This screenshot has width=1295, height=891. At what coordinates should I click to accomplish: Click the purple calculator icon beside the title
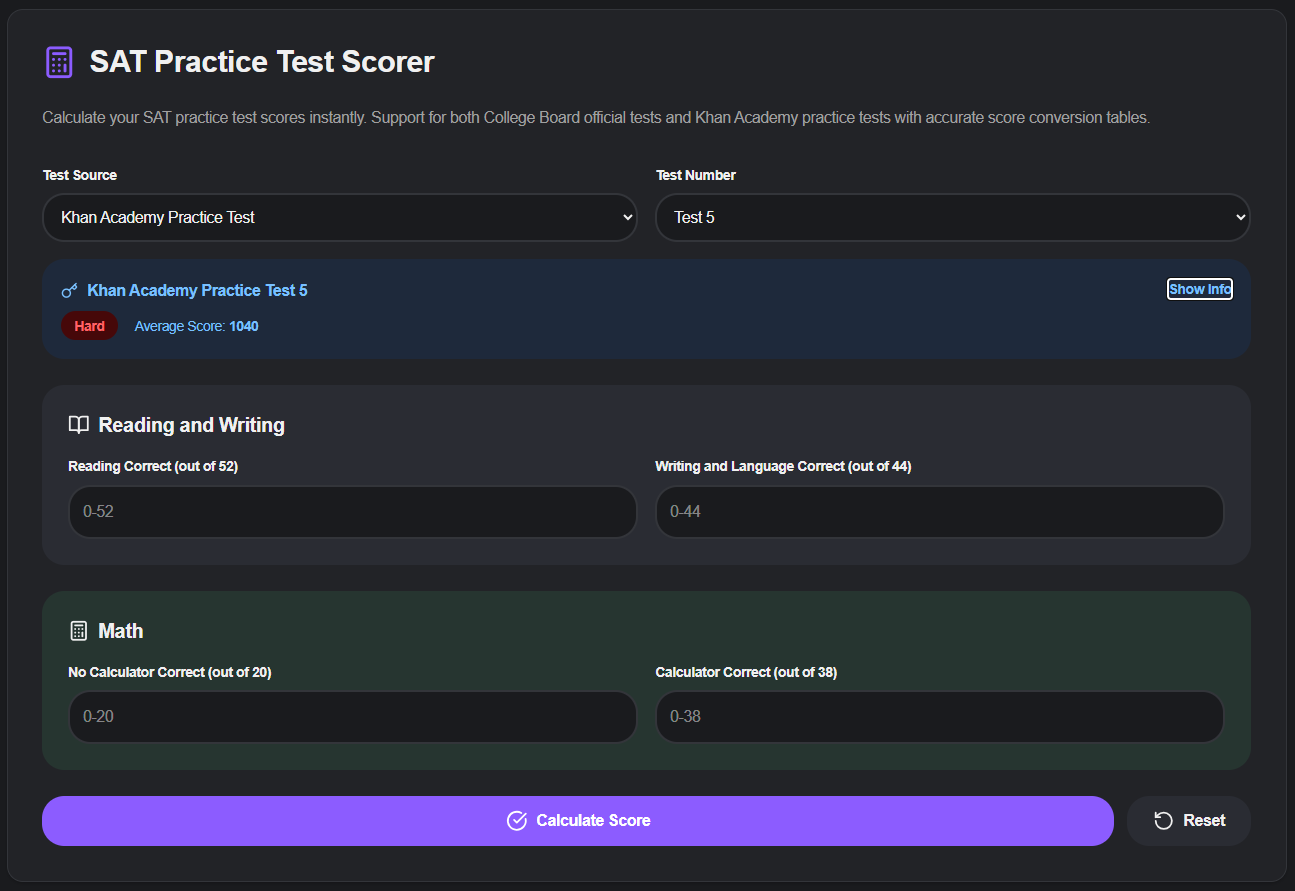click(x=59, y=62)
